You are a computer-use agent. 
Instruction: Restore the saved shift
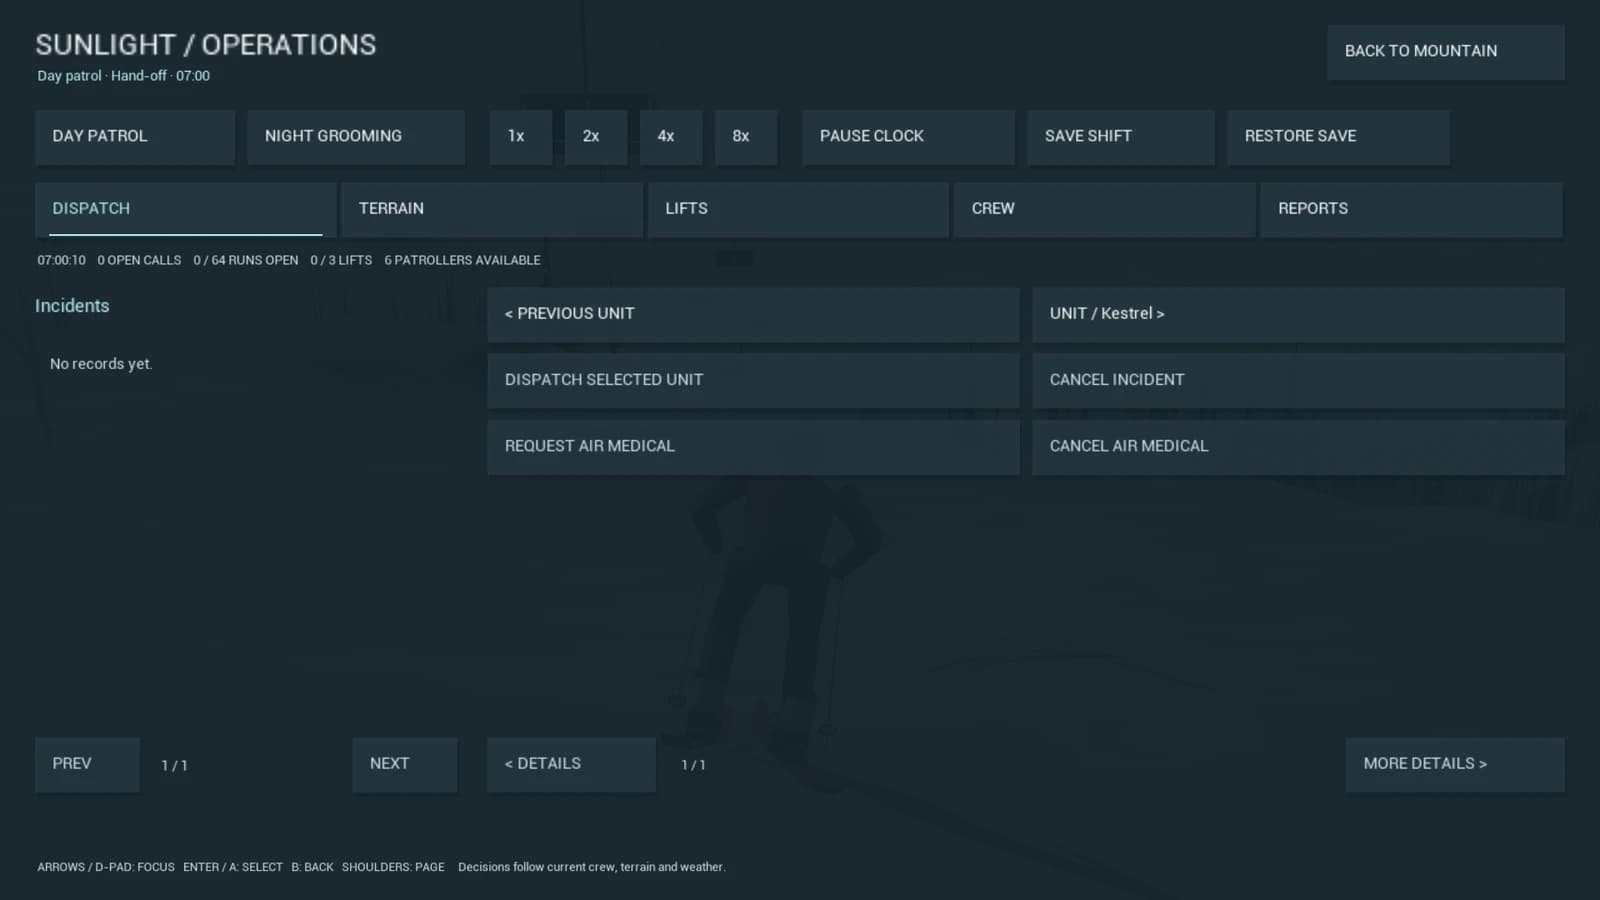1338,137
